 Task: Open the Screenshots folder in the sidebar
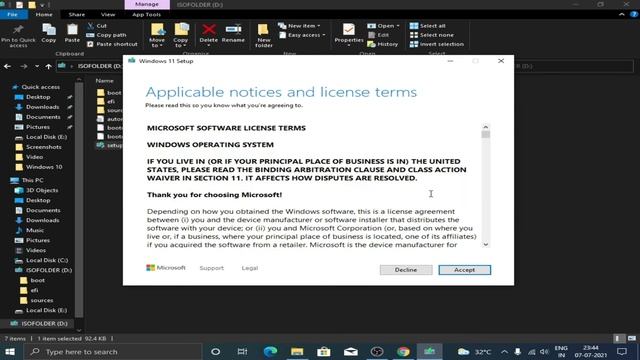44,147
